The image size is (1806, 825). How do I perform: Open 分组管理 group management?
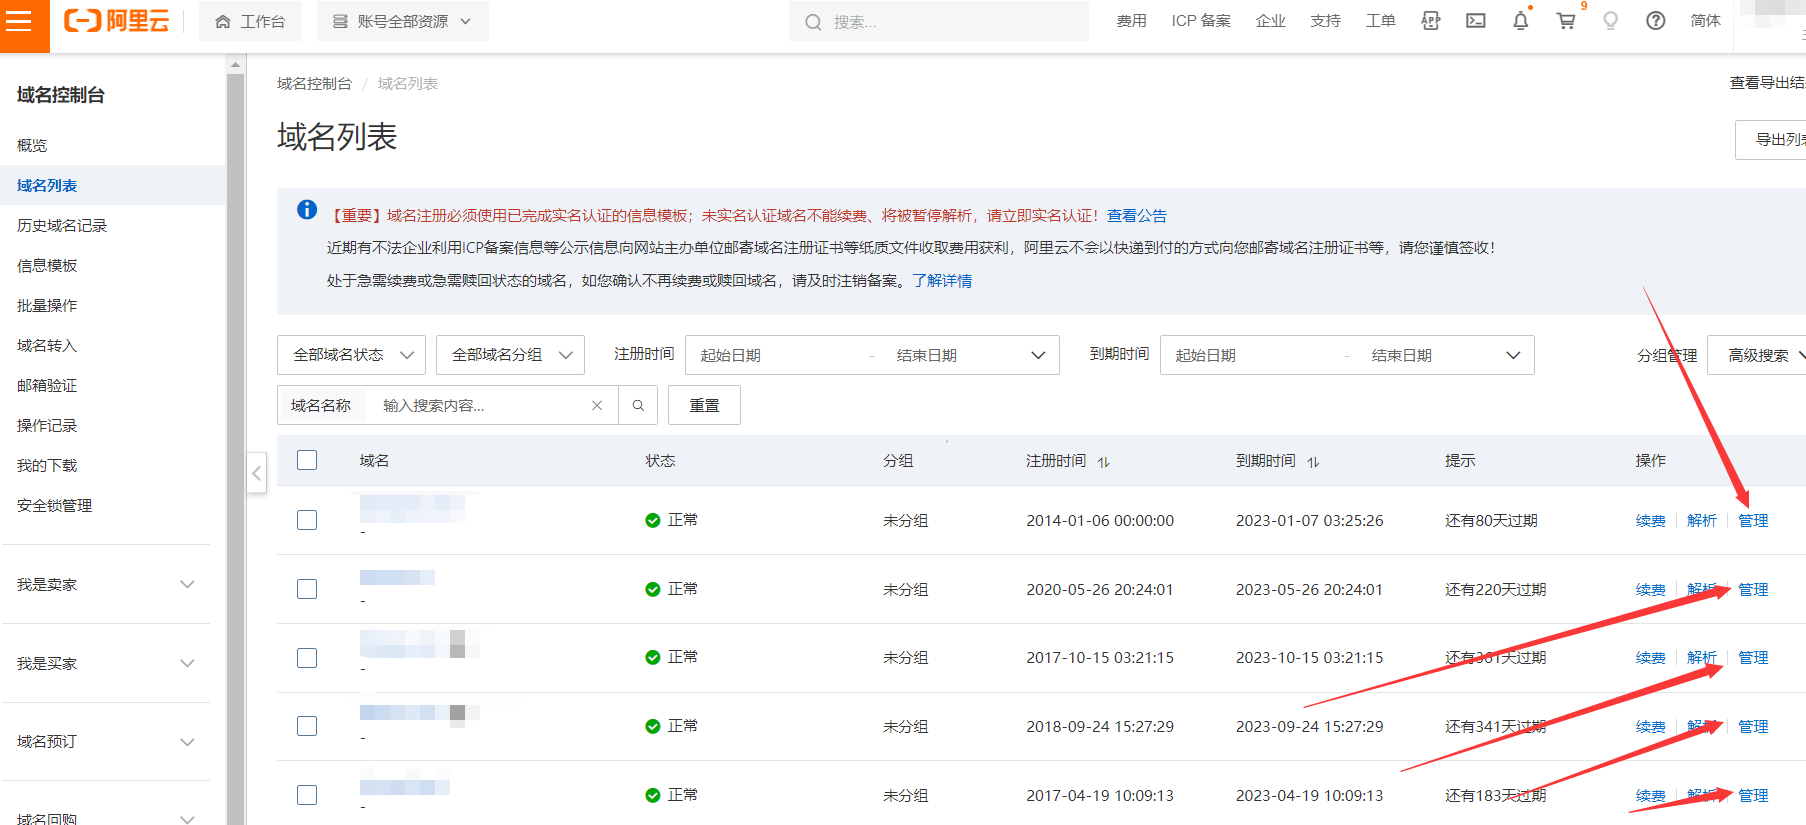[x=1667, y=355]
